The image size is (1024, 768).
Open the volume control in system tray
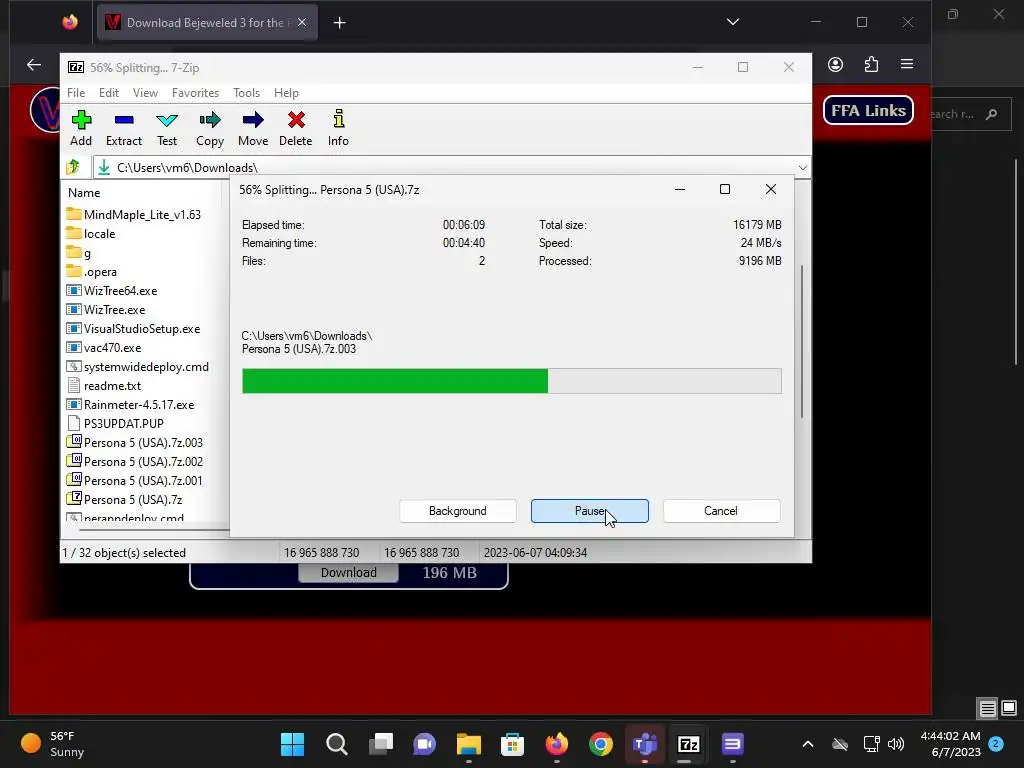point(896,744)
